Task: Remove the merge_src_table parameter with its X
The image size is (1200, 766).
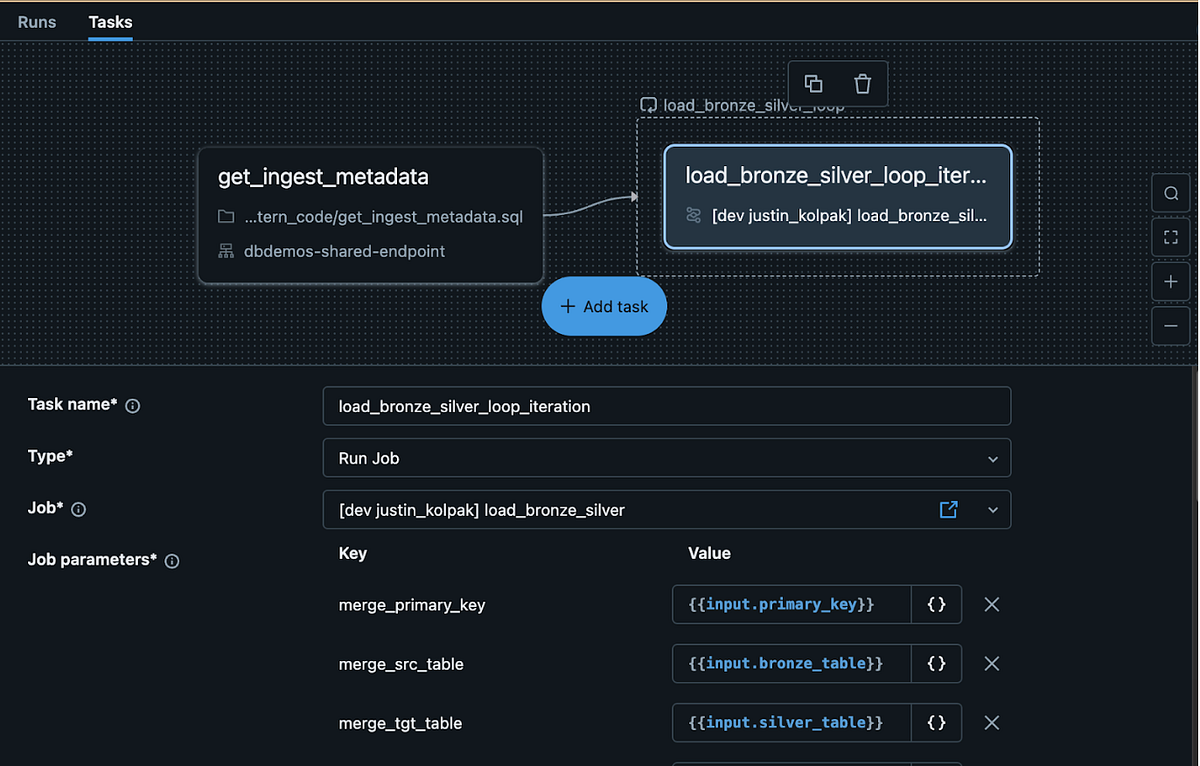Action: pyautogui.click(x=991, y=663)
